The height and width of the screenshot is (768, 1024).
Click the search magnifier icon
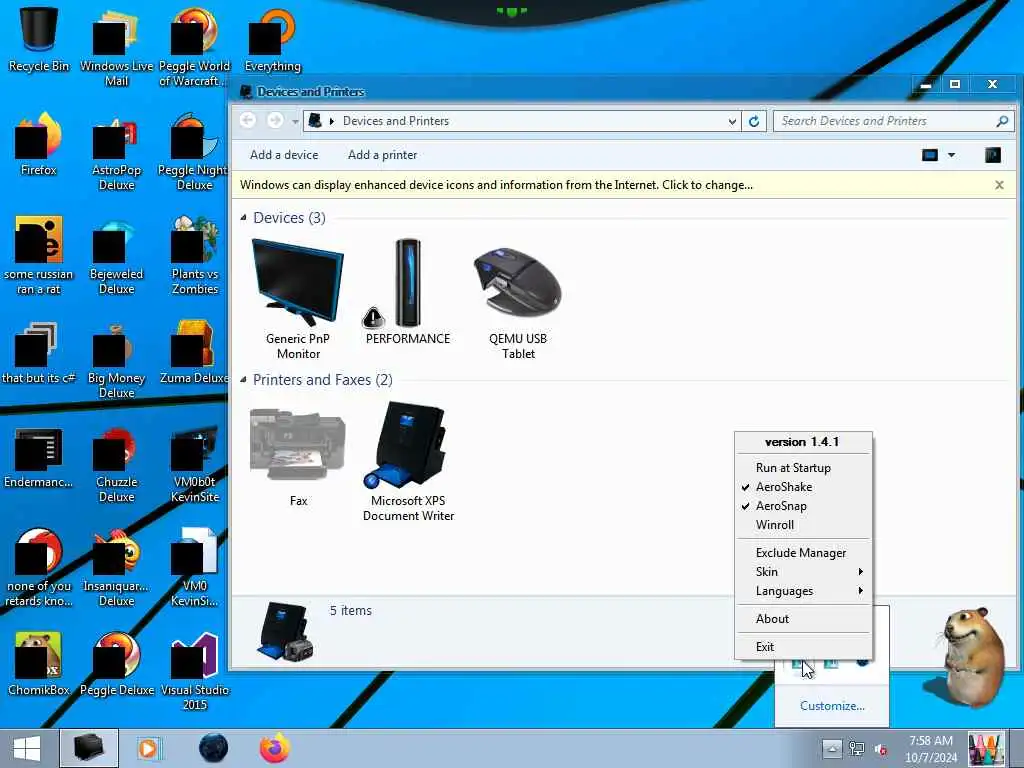coord(1002,121)
